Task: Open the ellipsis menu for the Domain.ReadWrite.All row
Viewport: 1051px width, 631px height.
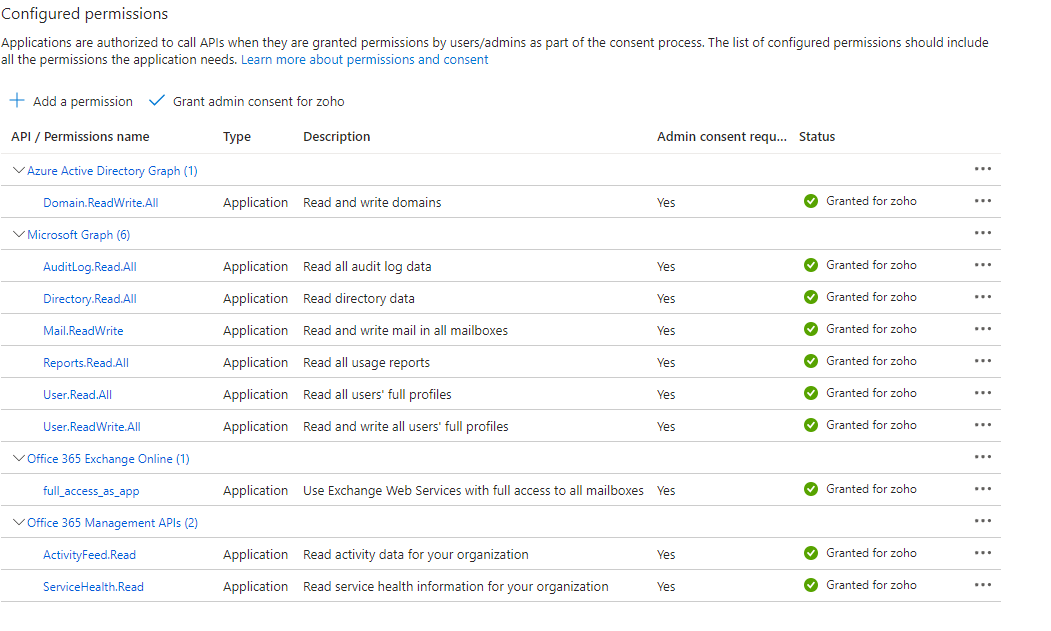Action: tap(982, 201)
